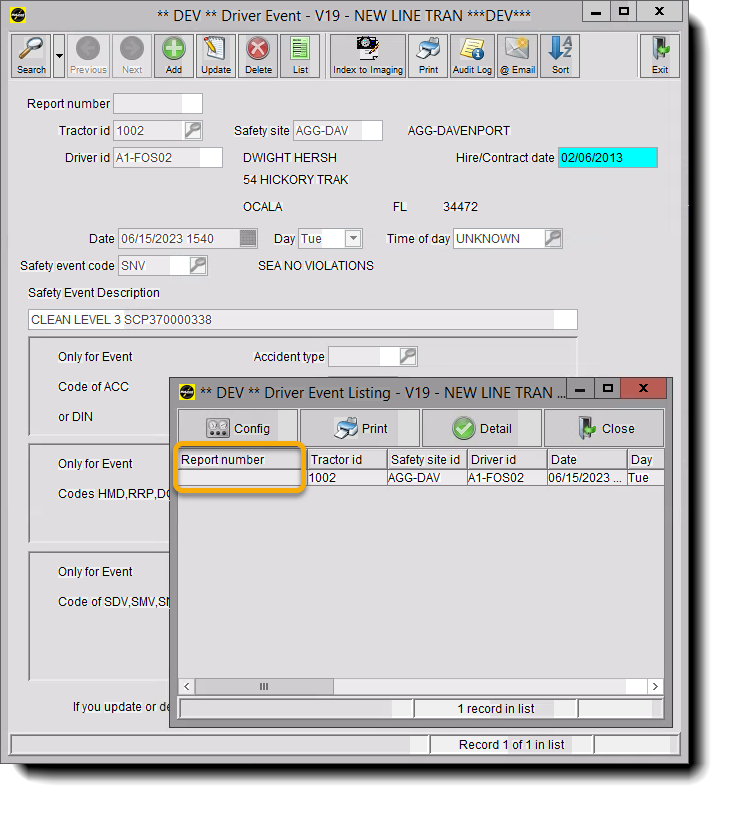The height and width of the screenshot is (822, 747).
Task: Click the Safety site id column header
Action: tap(427, 459)
